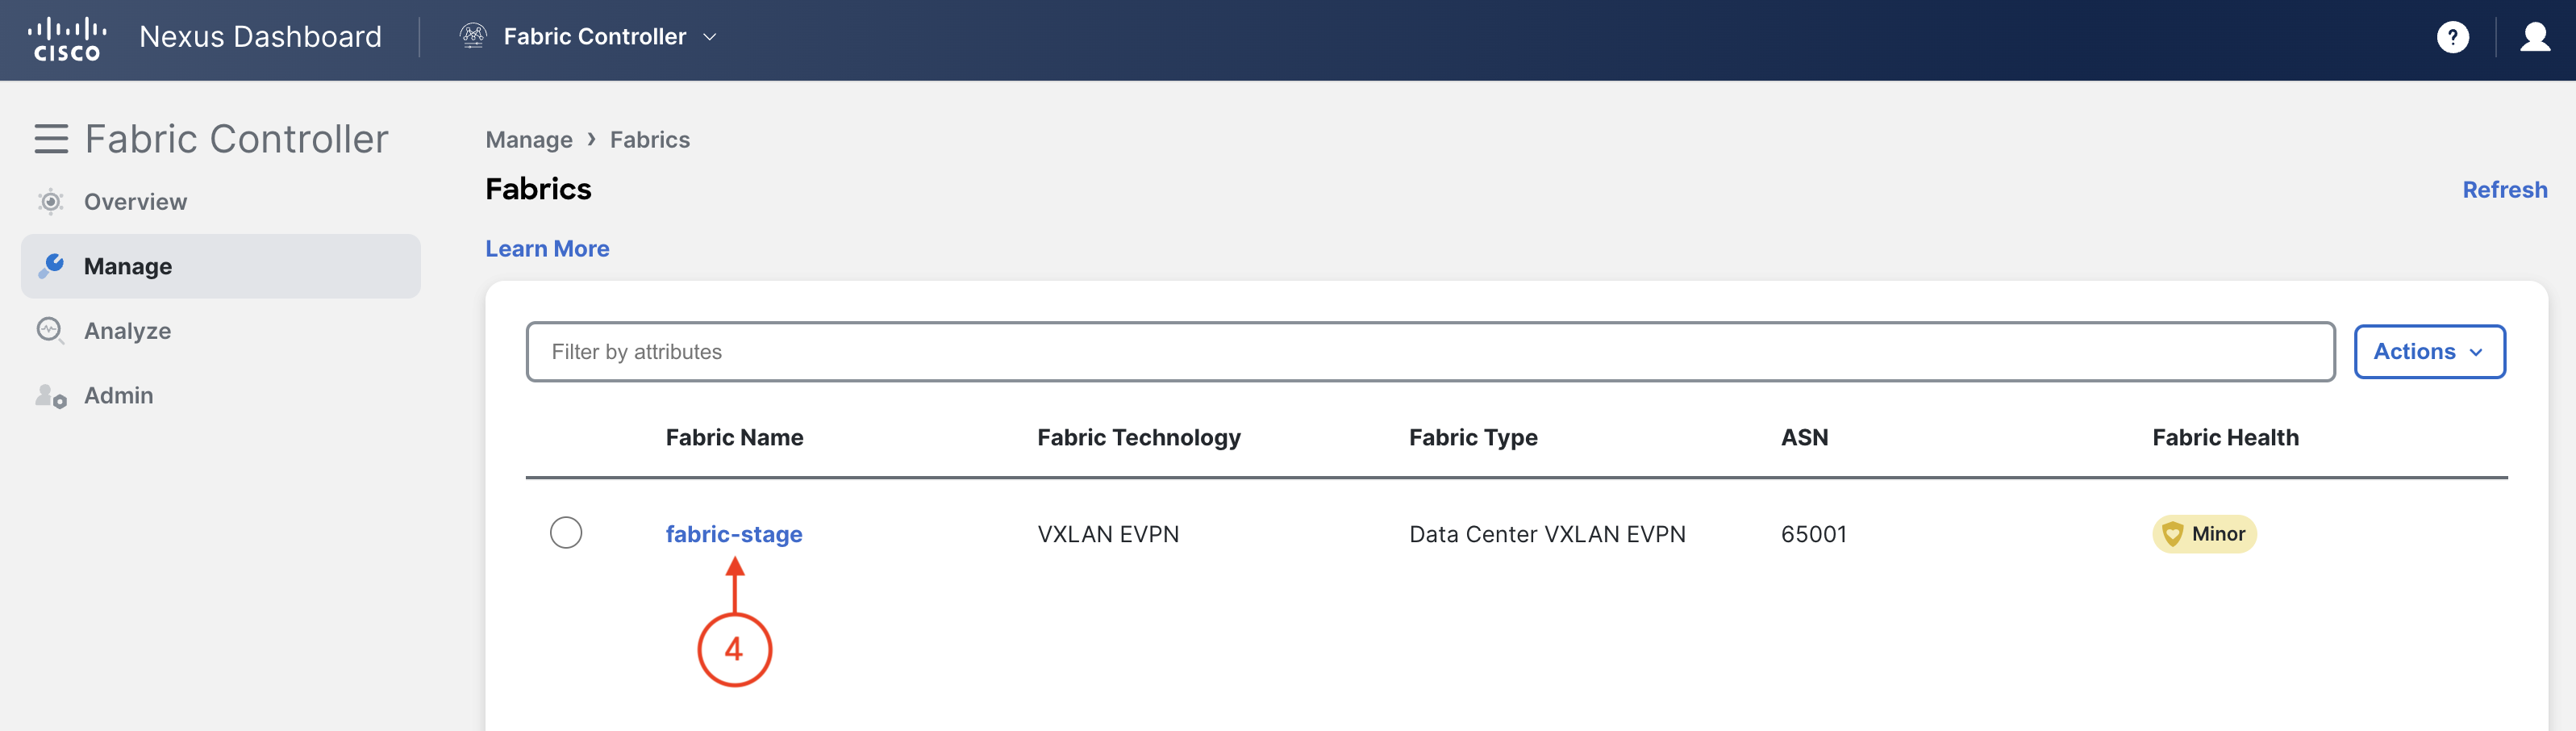The image size is (2576, 731).
Task: Click the Manage wrench icon
Action: point(51,266)
